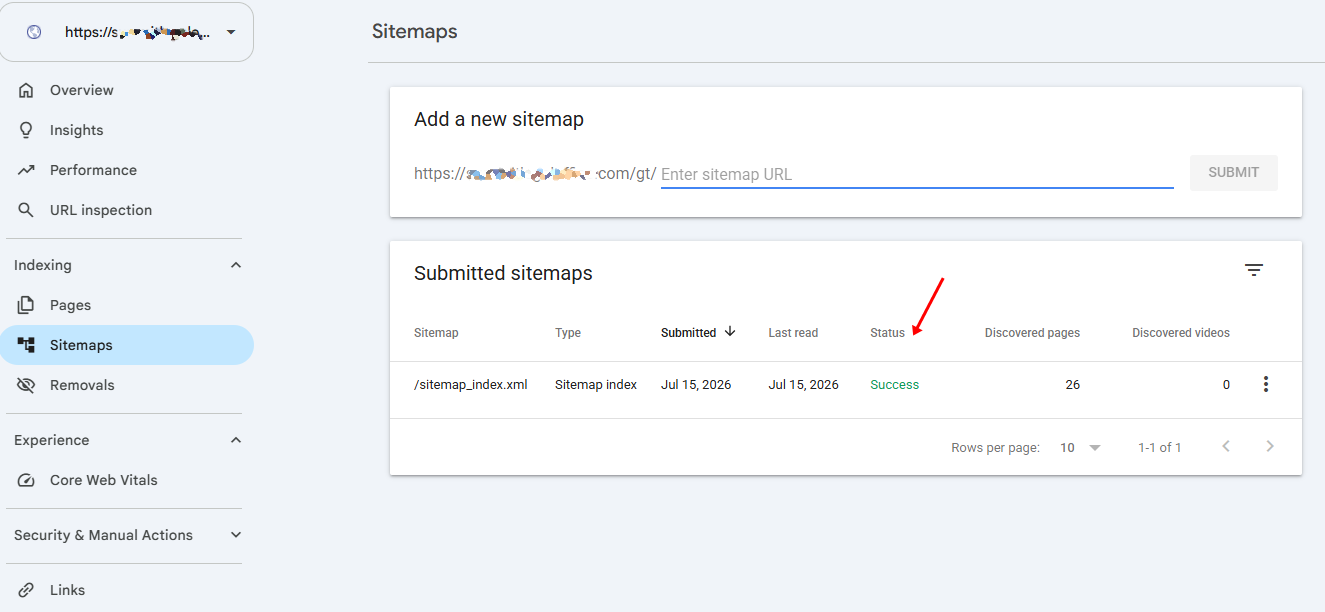Click the URL inspection magnifier icon

click(x=27, y=210)
